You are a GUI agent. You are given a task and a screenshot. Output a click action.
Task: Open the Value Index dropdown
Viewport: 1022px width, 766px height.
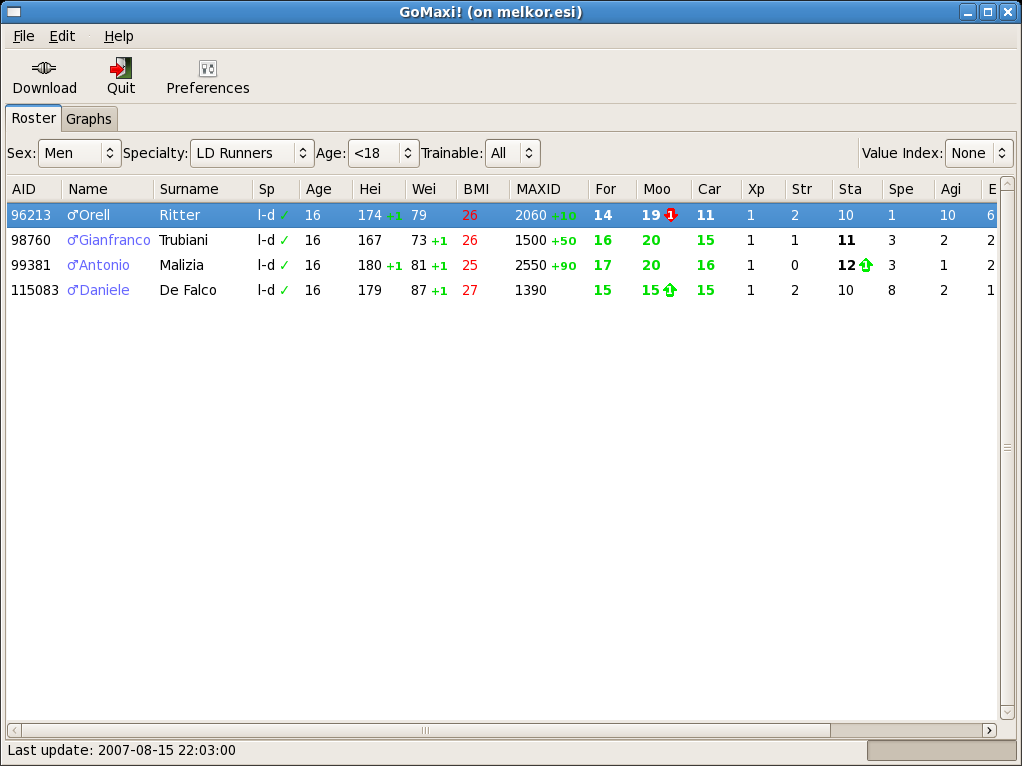[x=978, y=153]
